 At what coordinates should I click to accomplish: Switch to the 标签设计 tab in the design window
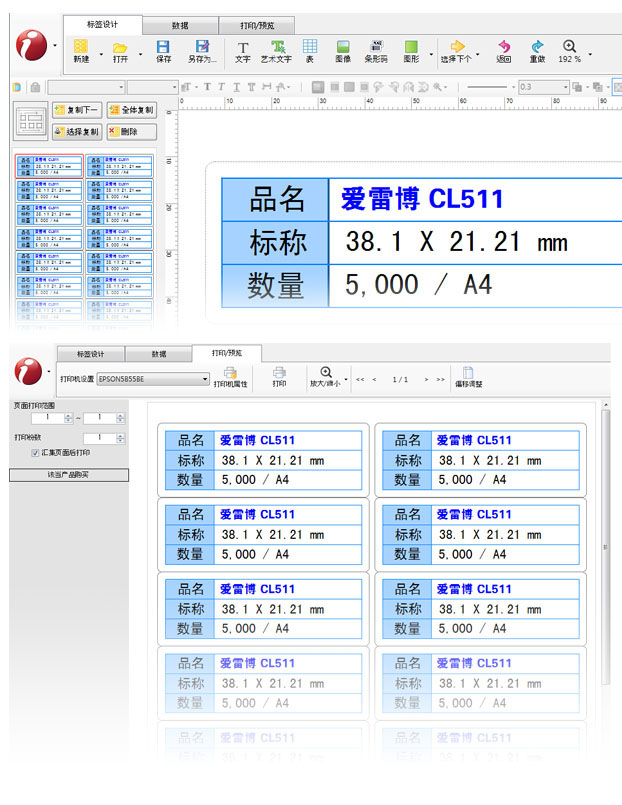[103, 25]
